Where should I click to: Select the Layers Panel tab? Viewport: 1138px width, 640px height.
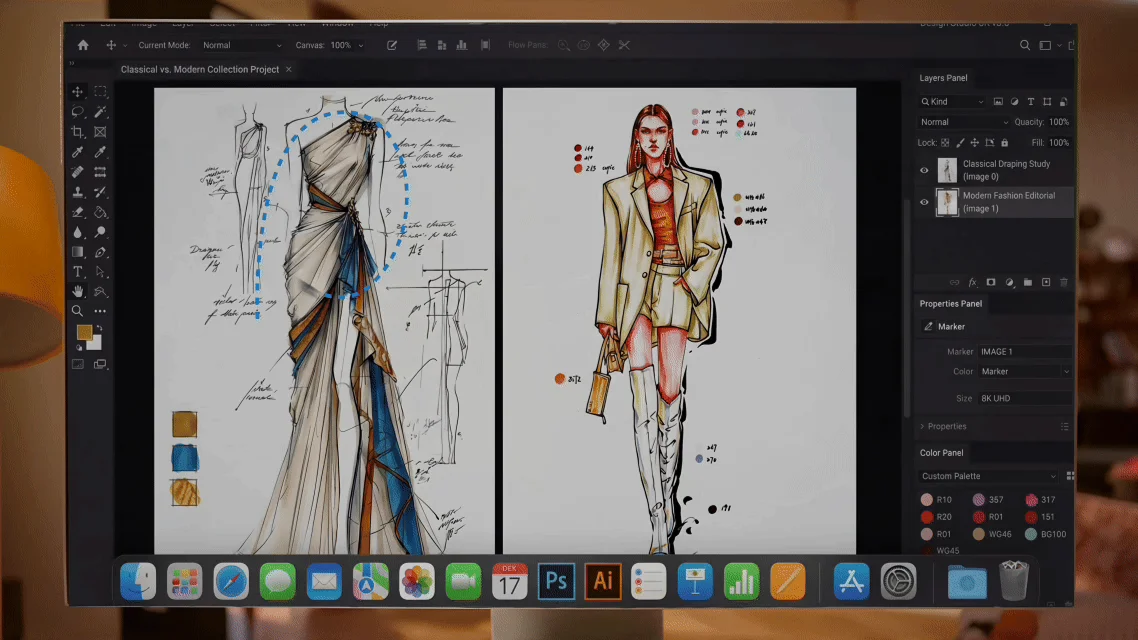pos(943,78)
